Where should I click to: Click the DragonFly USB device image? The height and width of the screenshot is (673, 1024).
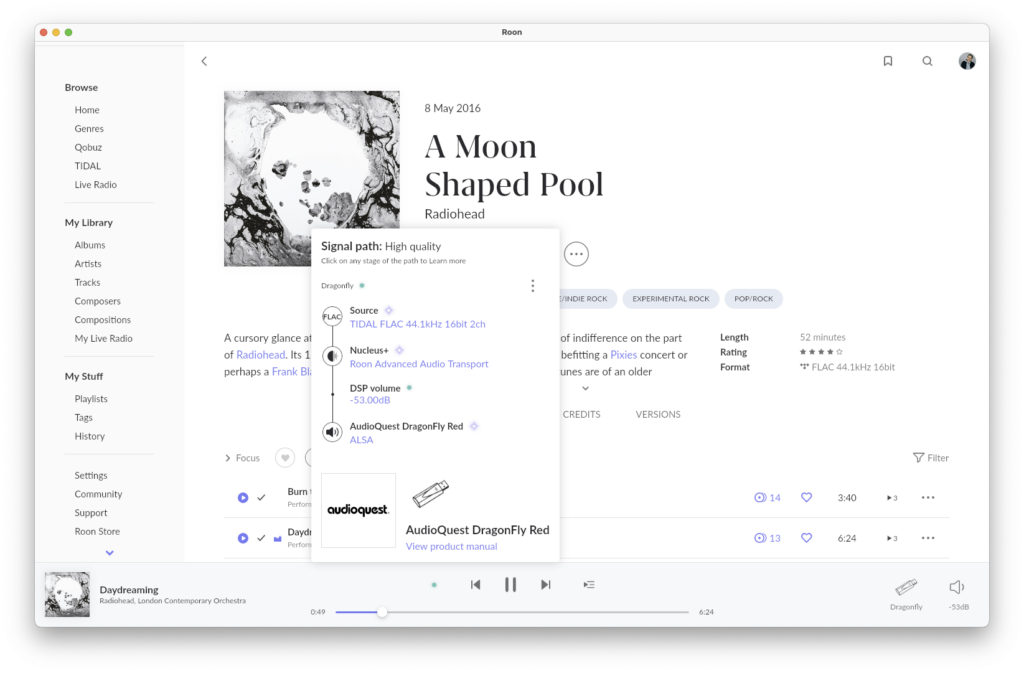430,493
